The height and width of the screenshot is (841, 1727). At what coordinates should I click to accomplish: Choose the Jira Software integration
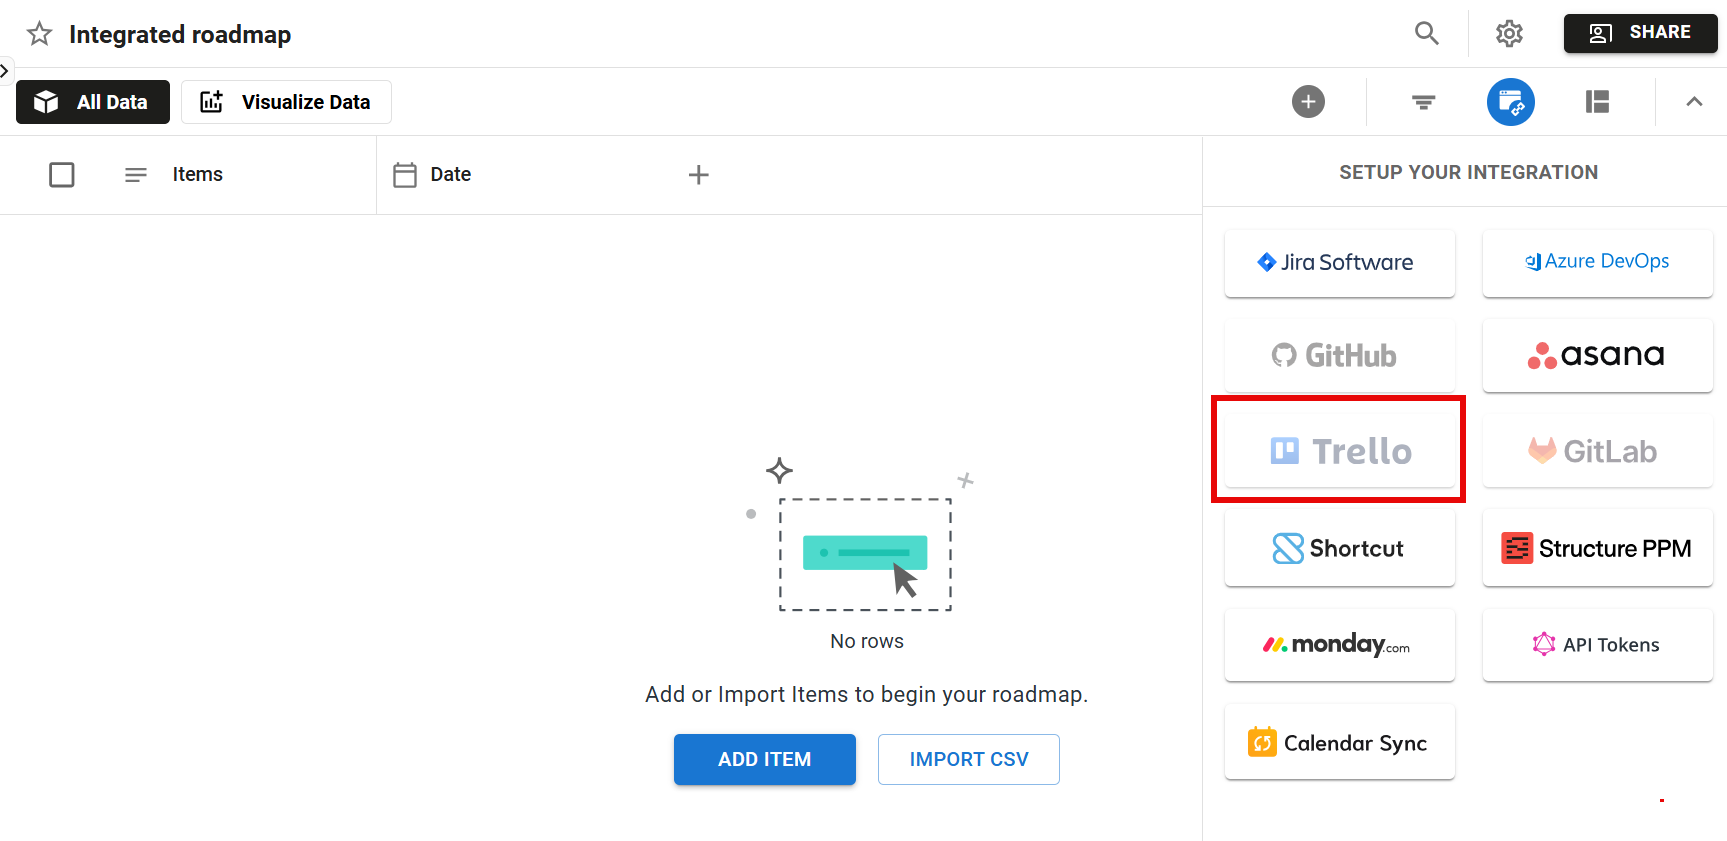[x=1339, y=263]
